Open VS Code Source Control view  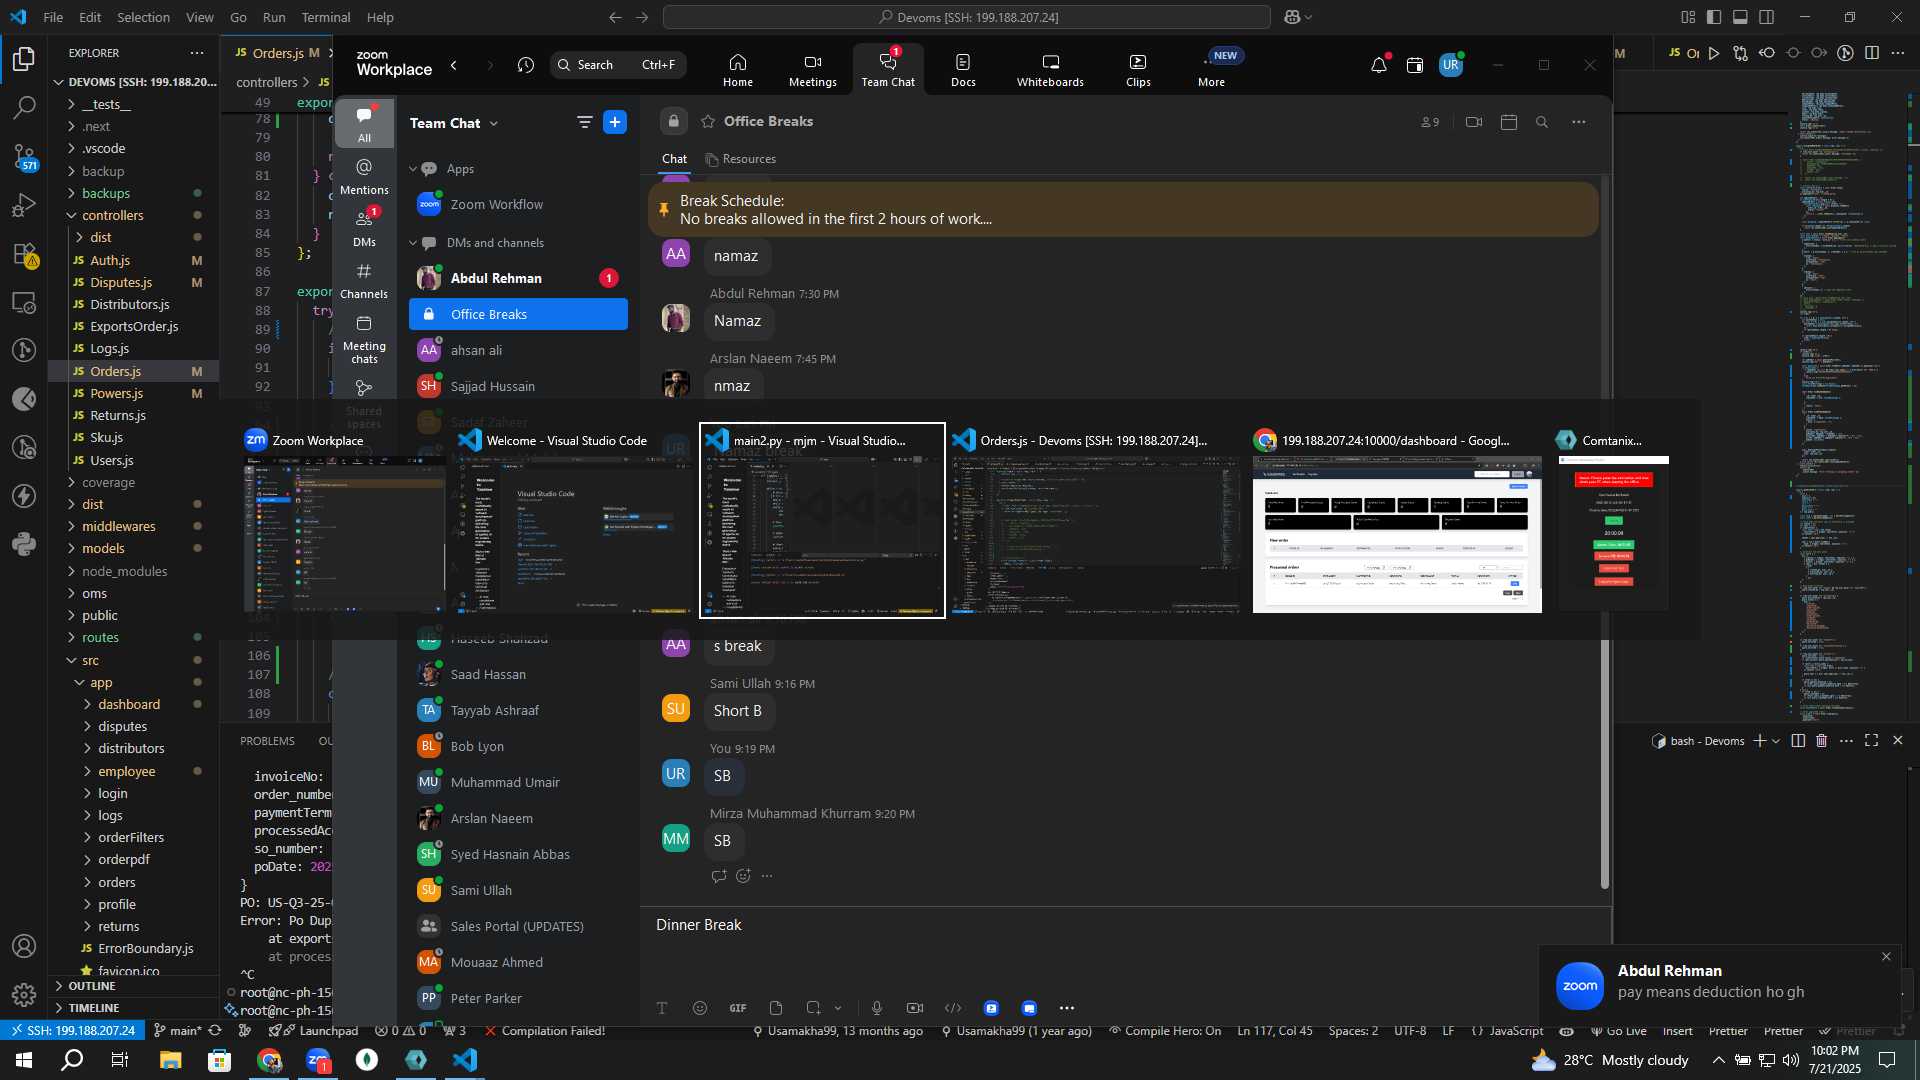click(24, 155)
